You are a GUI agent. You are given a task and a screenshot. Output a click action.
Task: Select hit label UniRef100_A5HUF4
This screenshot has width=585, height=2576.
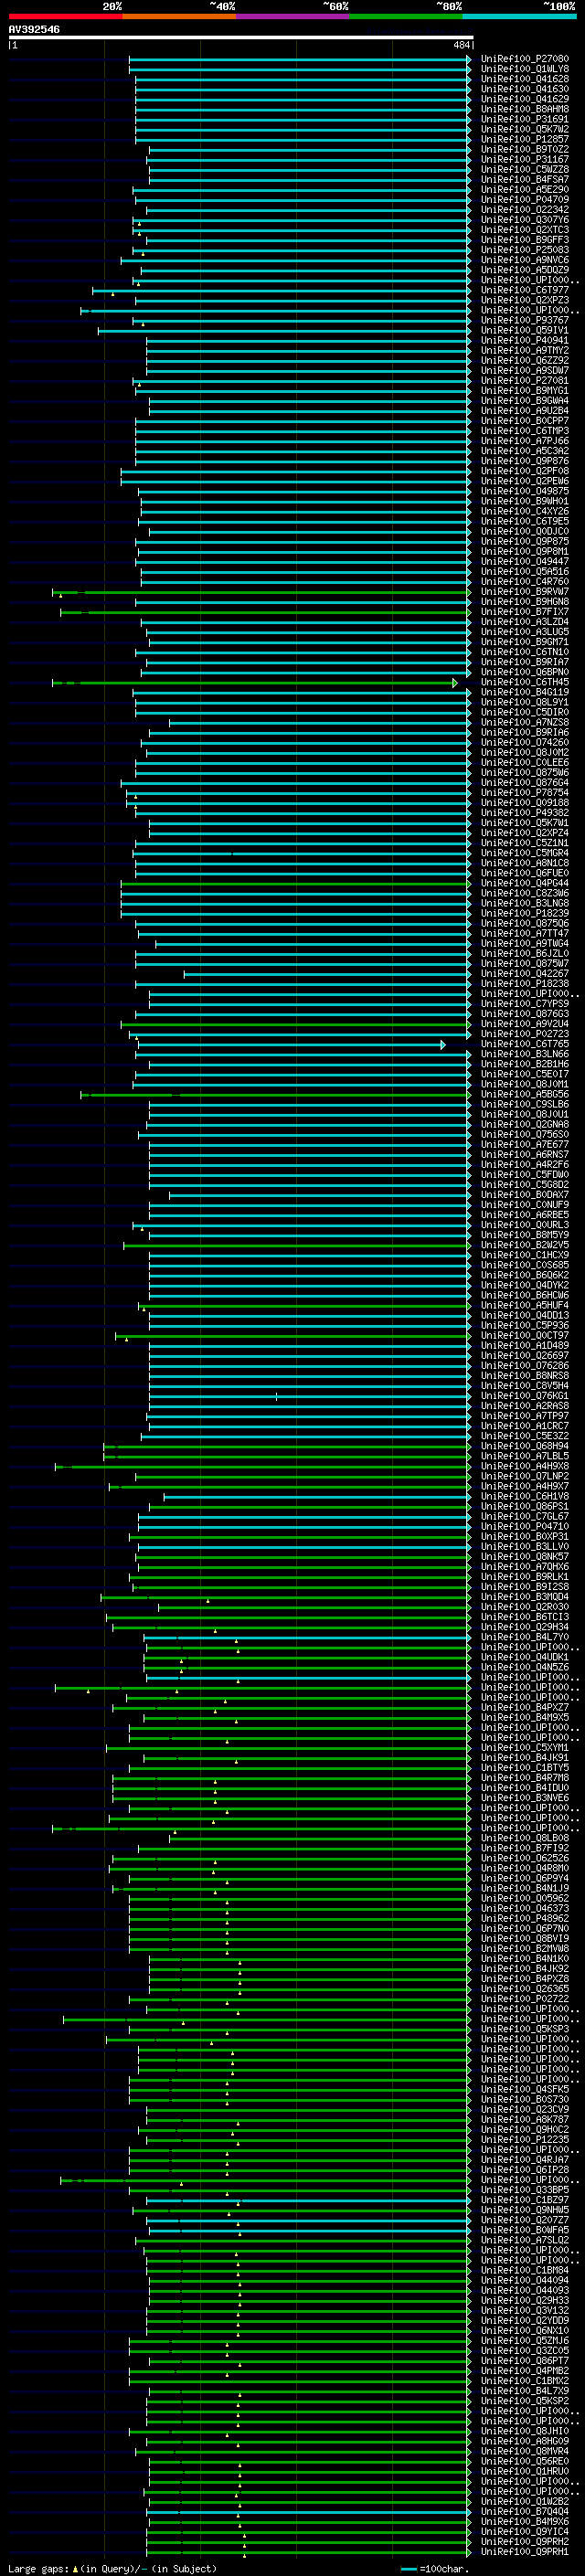pos(524,1305)
